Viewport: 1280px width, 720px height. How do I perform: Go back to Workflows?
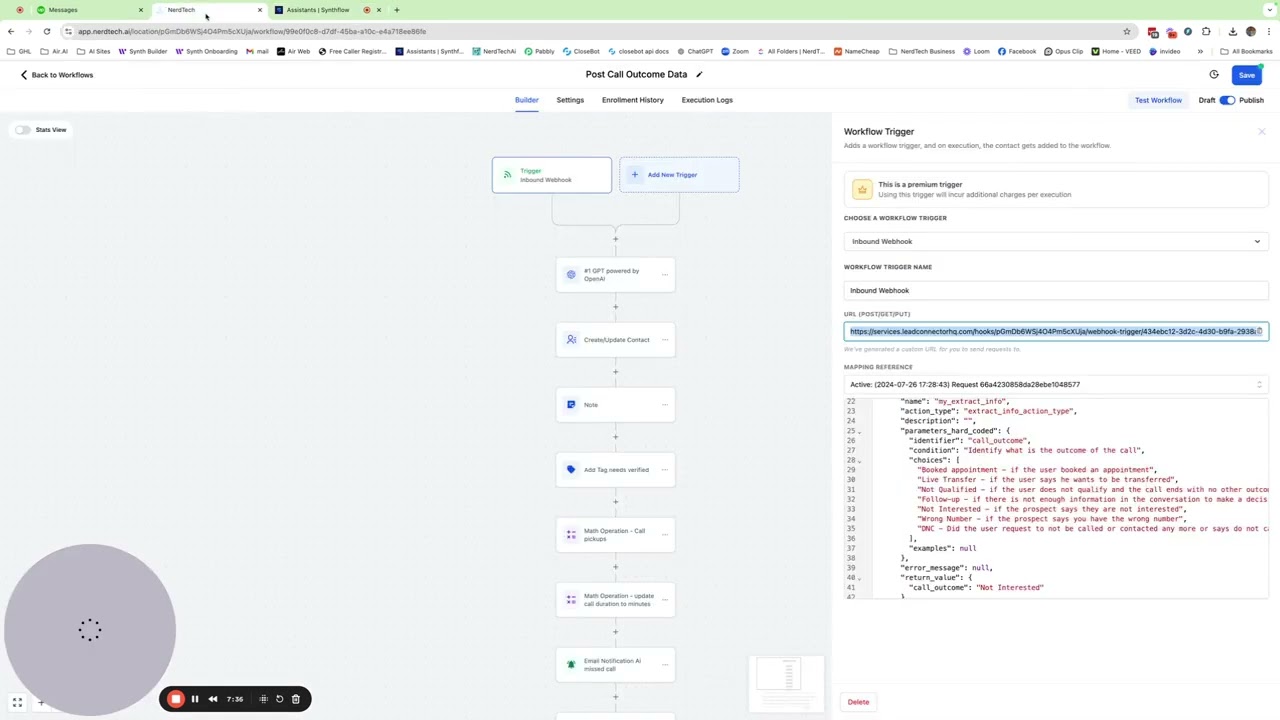point(56,75)
